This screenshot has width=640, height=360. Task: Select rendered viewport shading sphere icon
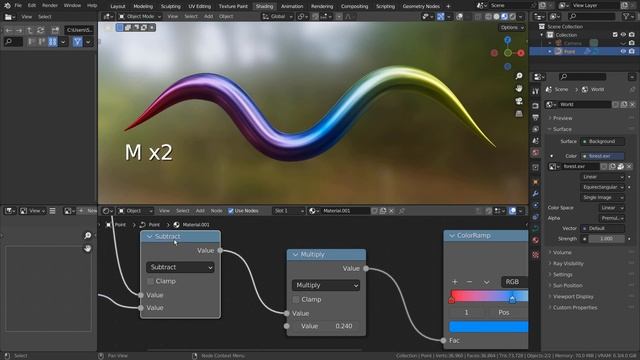tap(513, 17)
